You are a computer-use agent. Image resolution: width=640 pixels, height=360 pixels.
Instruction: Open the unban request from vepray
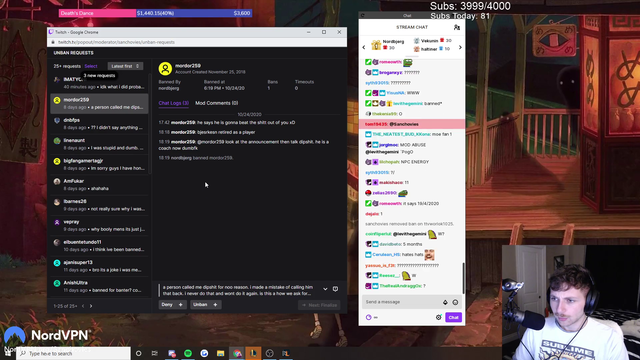coord(99,225)
